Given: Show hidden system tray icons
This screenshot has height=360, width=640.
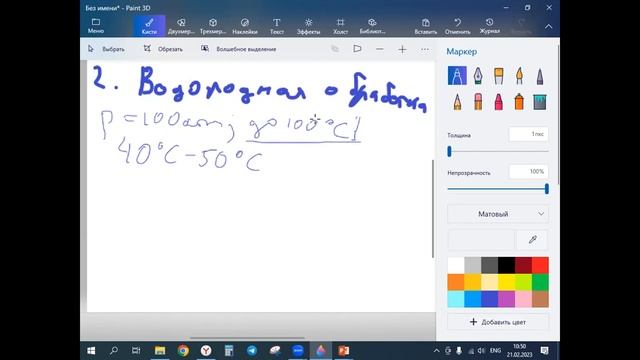Looking at the screenshot, I should click(x=436, y=351).
